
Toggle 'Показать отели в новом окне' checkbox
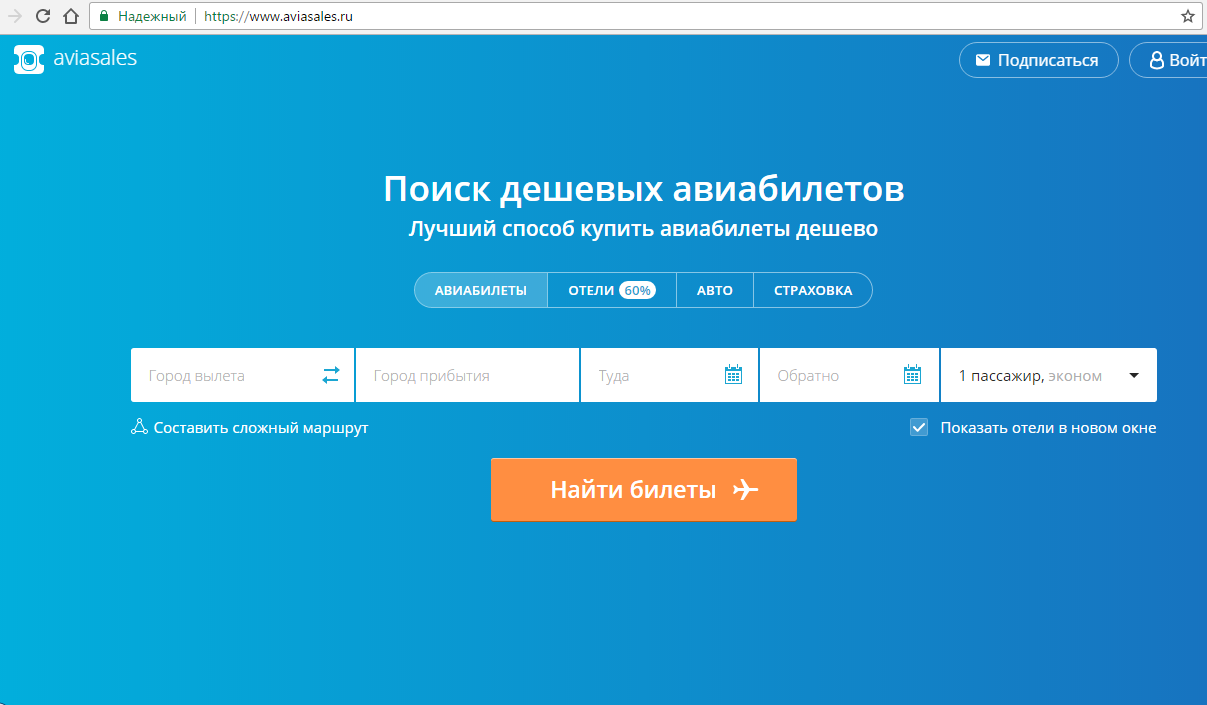919,428
